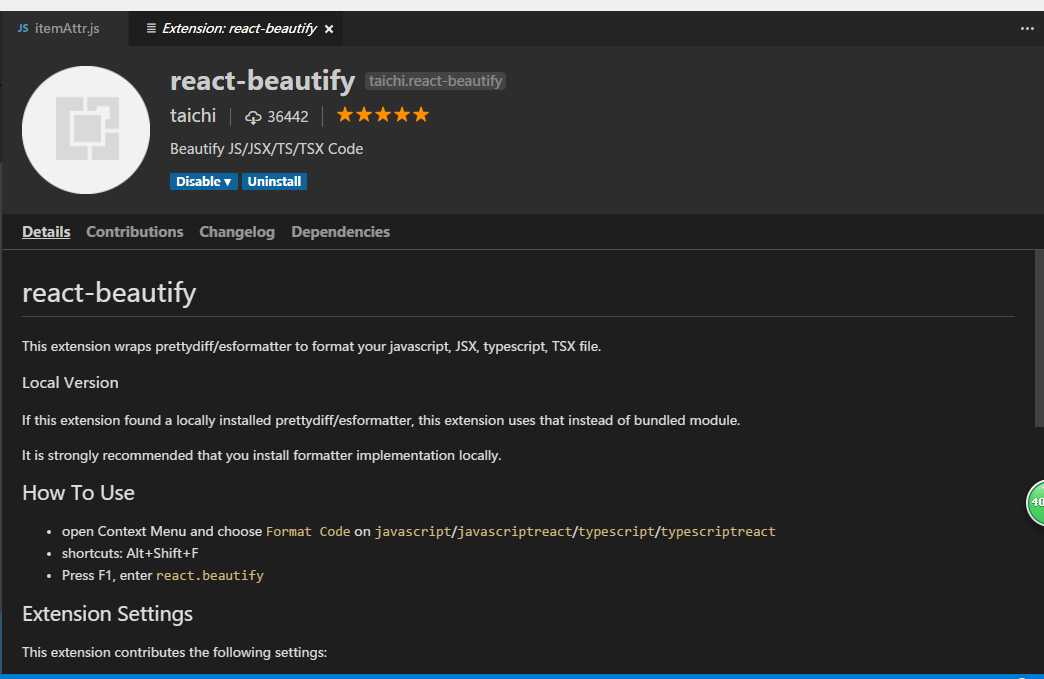Click the 'shortcuts: Alt+Shift+F' bullet
Viewport: 1044px width, 679px height.
click(x=130, y=553)
